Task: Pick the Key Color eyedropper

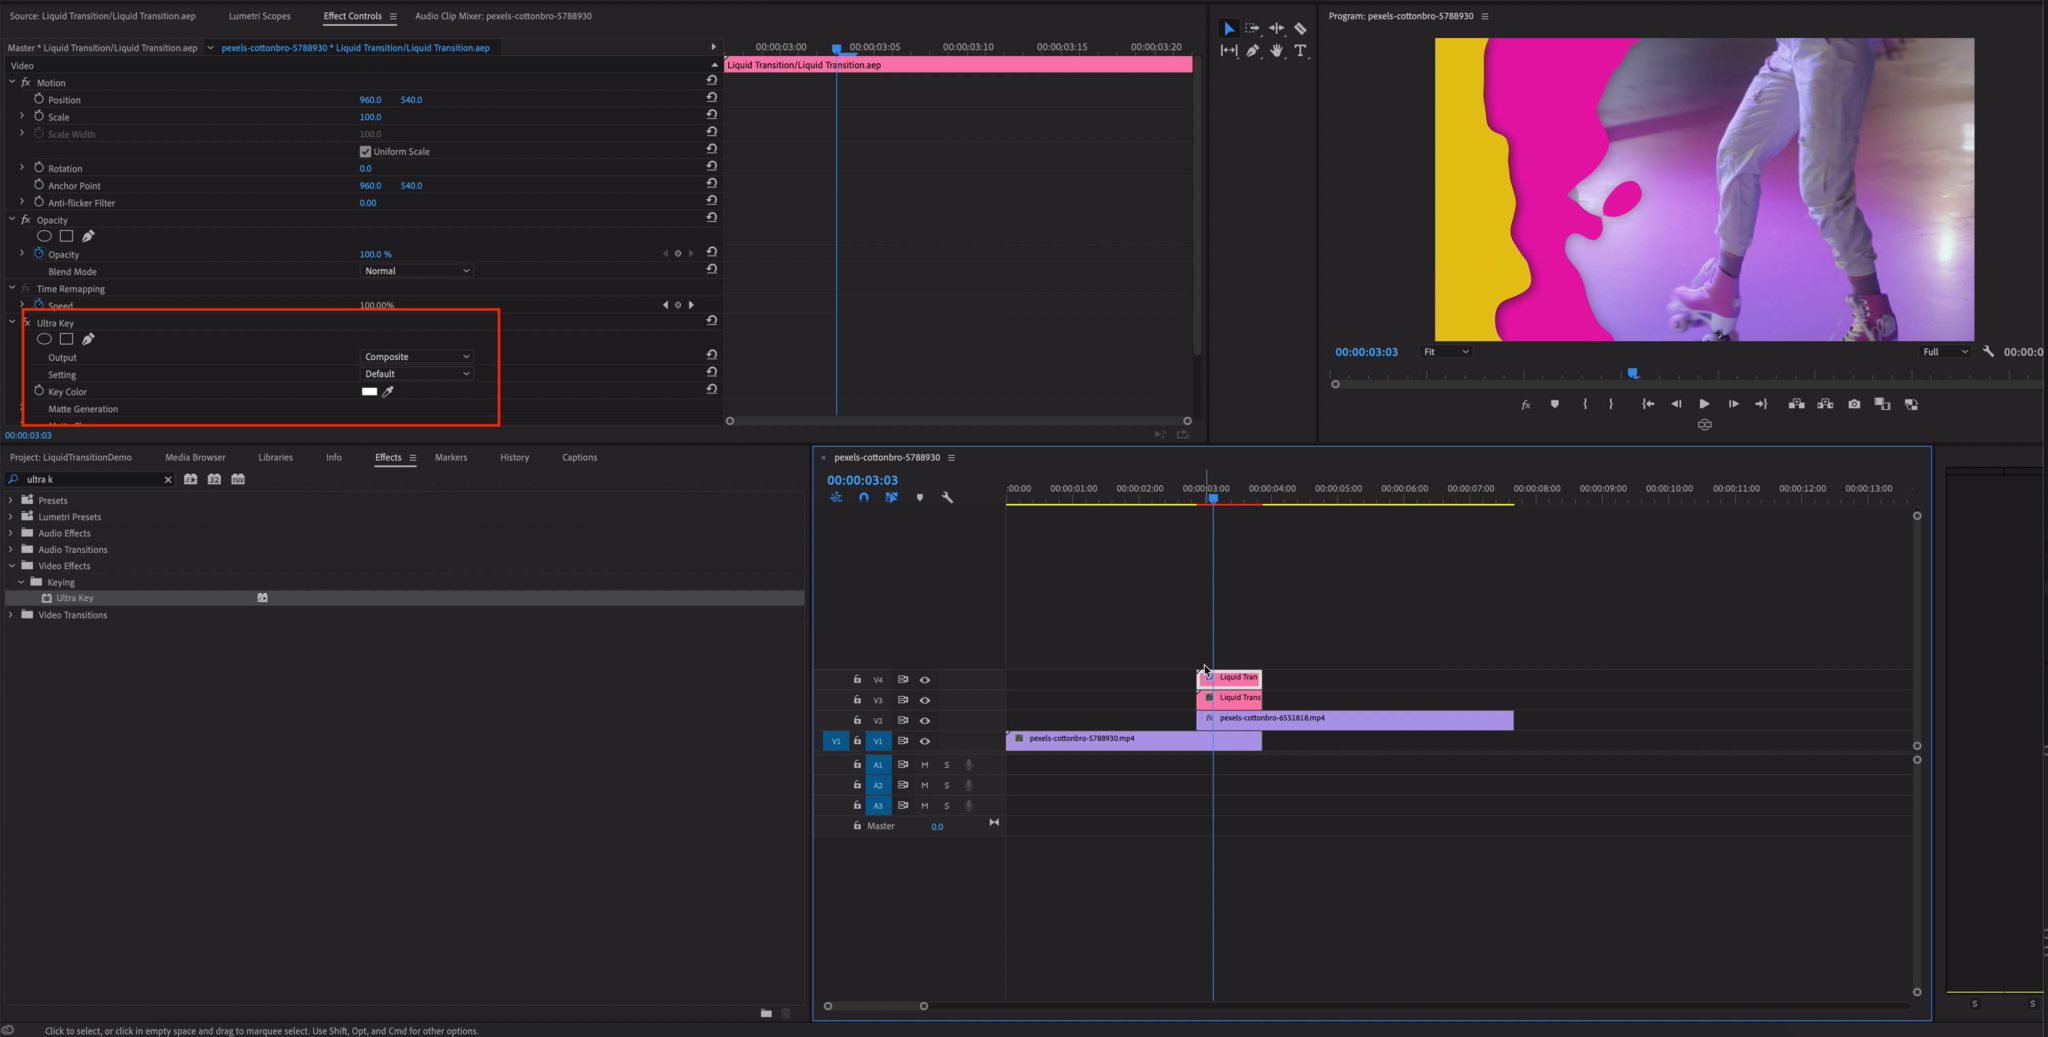Action: (x=388, y=392)
